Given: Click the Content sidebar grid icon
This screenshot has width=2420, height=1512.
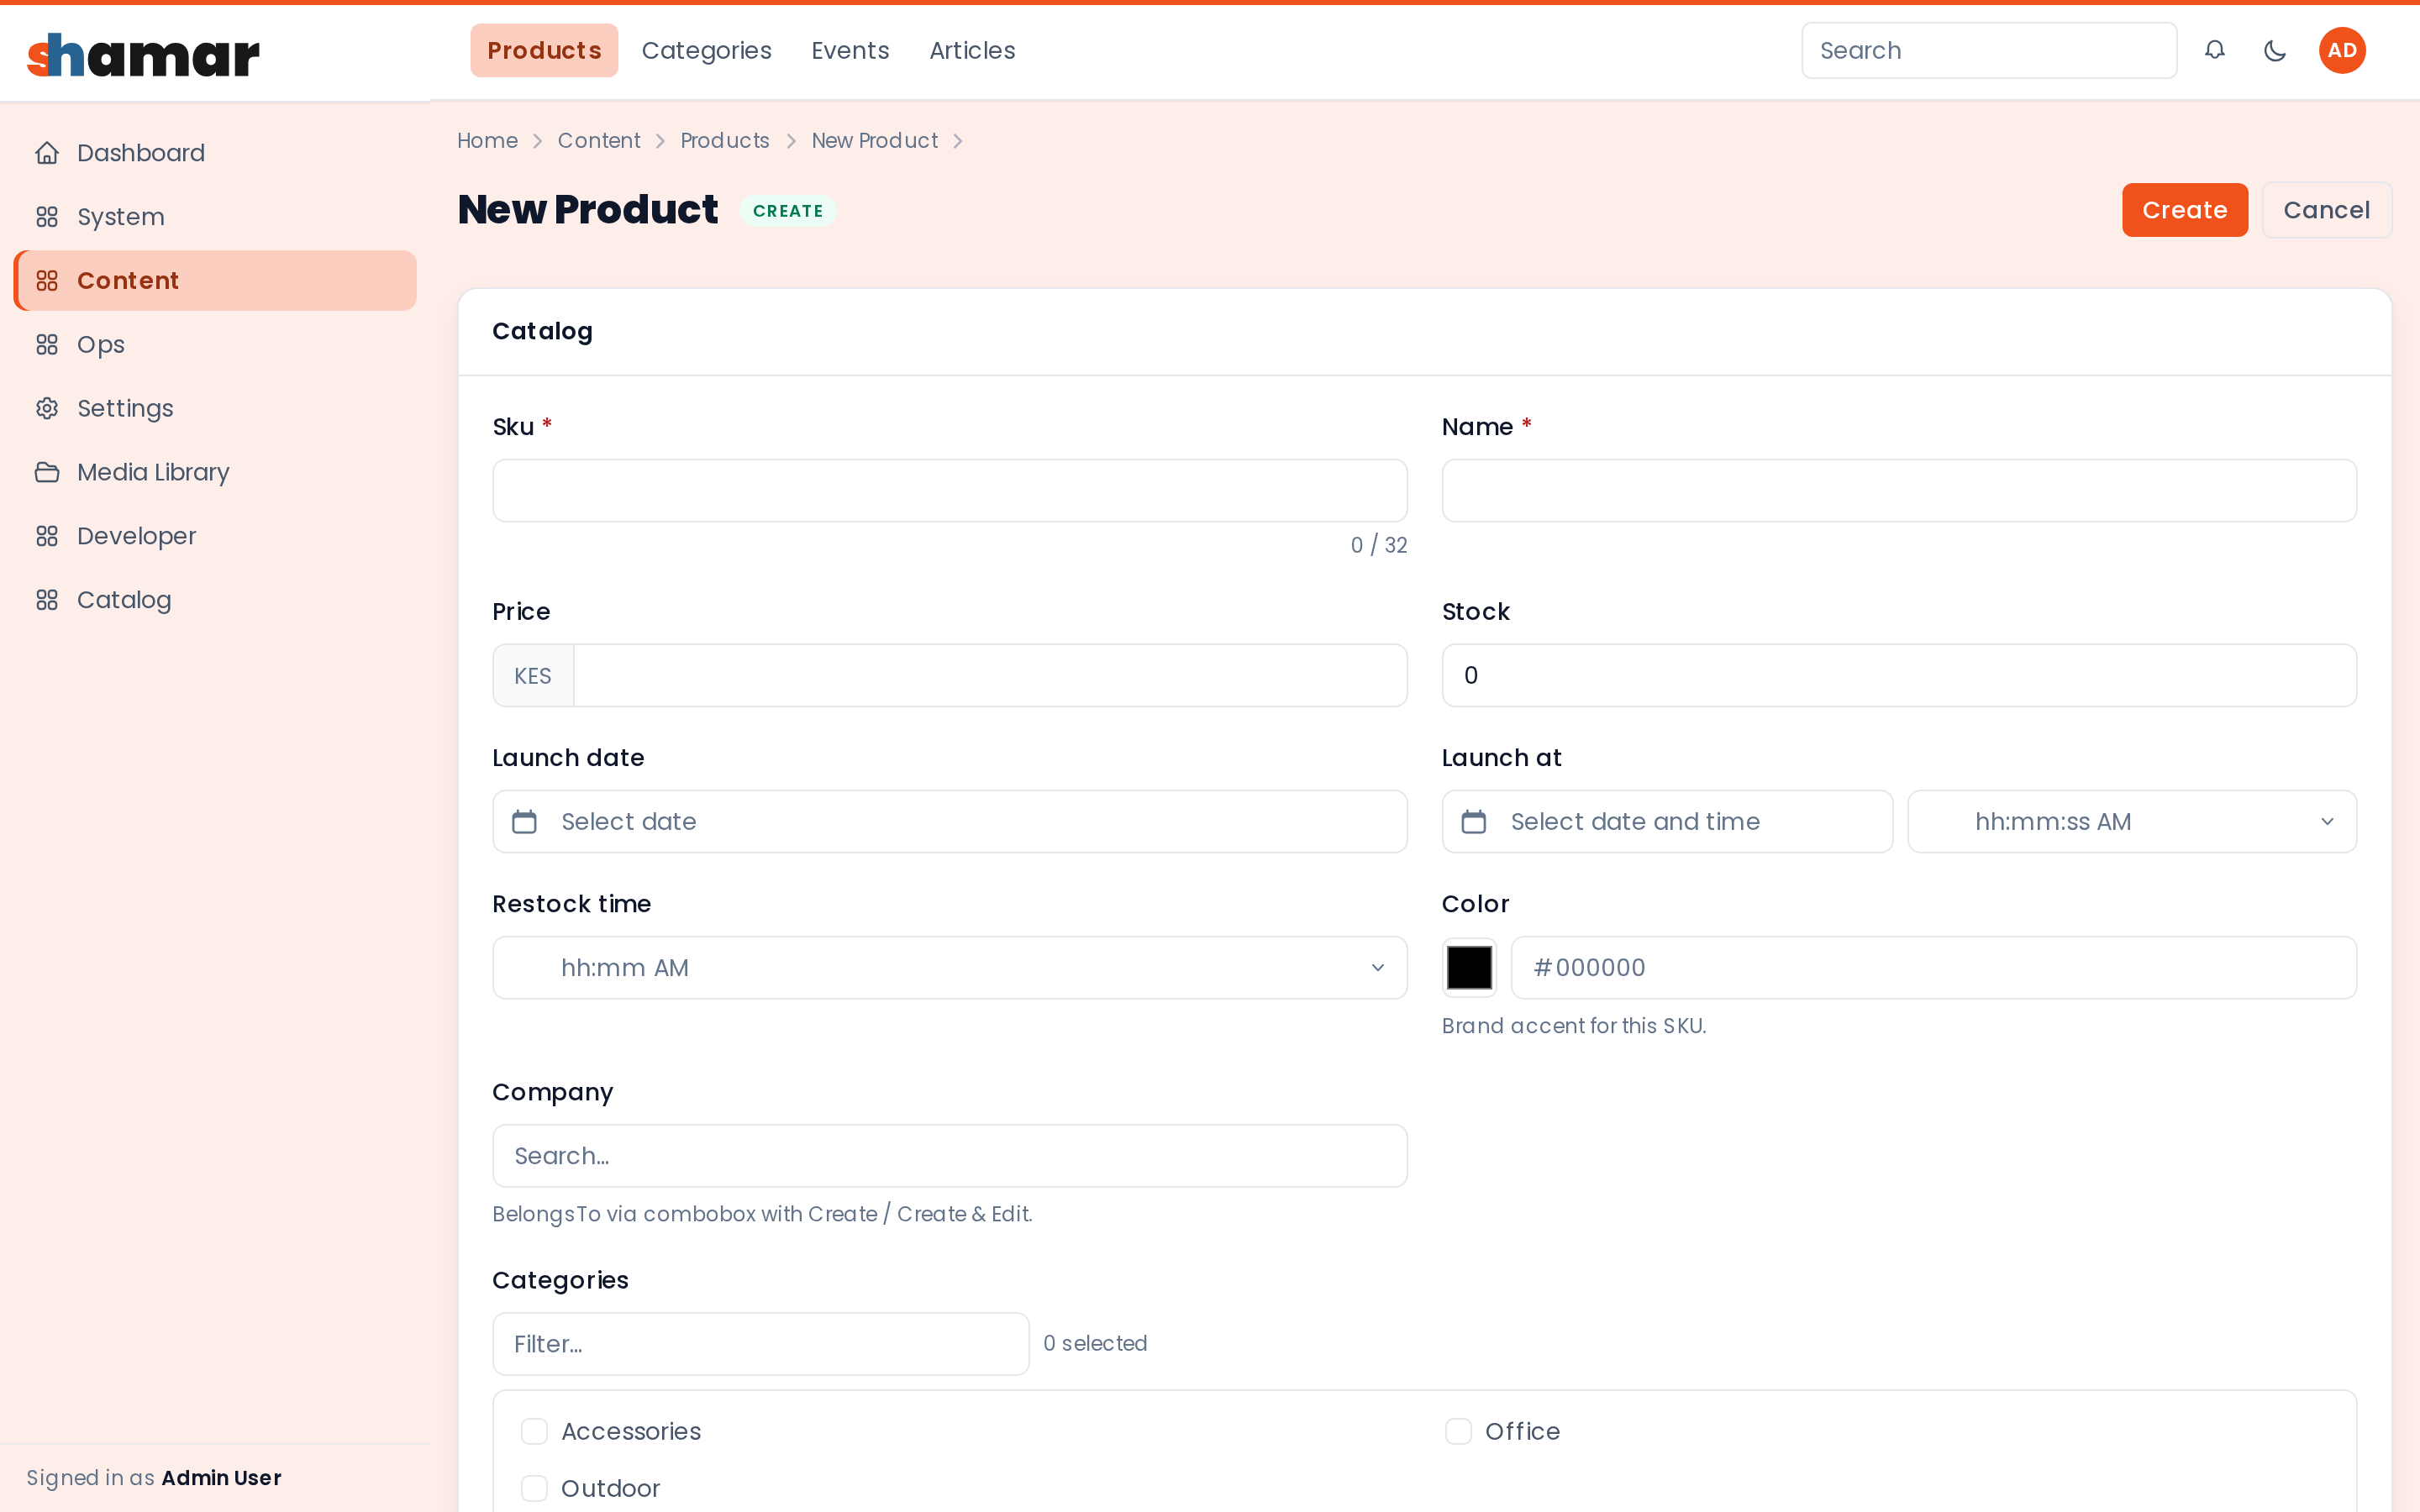Looking at the screenshot, I should (47, 281).
